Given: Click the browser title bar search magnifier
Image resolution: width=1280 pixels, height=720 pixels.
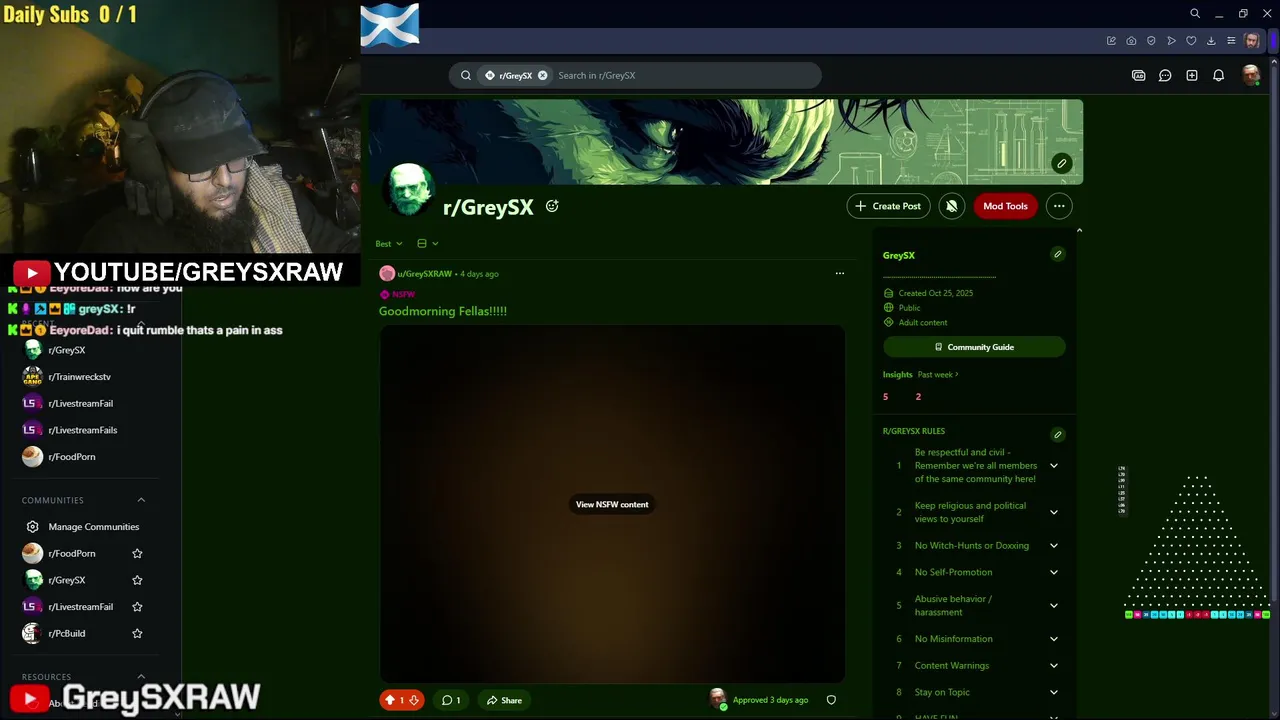Looking at the screenshot, I should click(x=1195, y=14).
